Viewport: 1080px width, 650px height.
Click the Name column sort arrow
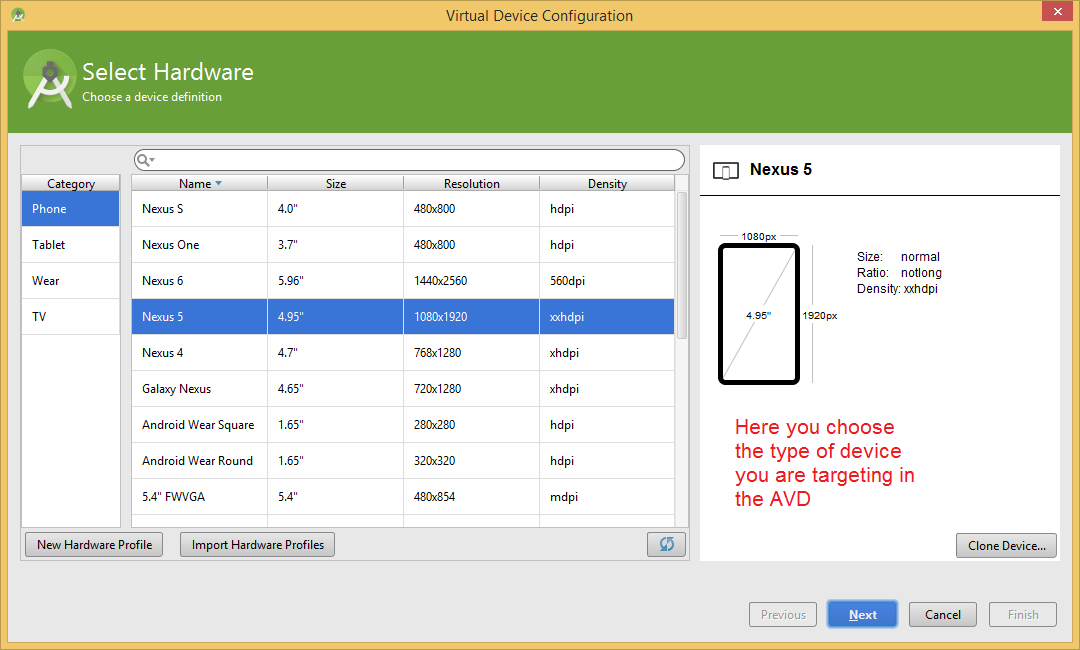(x=218, y=184)
